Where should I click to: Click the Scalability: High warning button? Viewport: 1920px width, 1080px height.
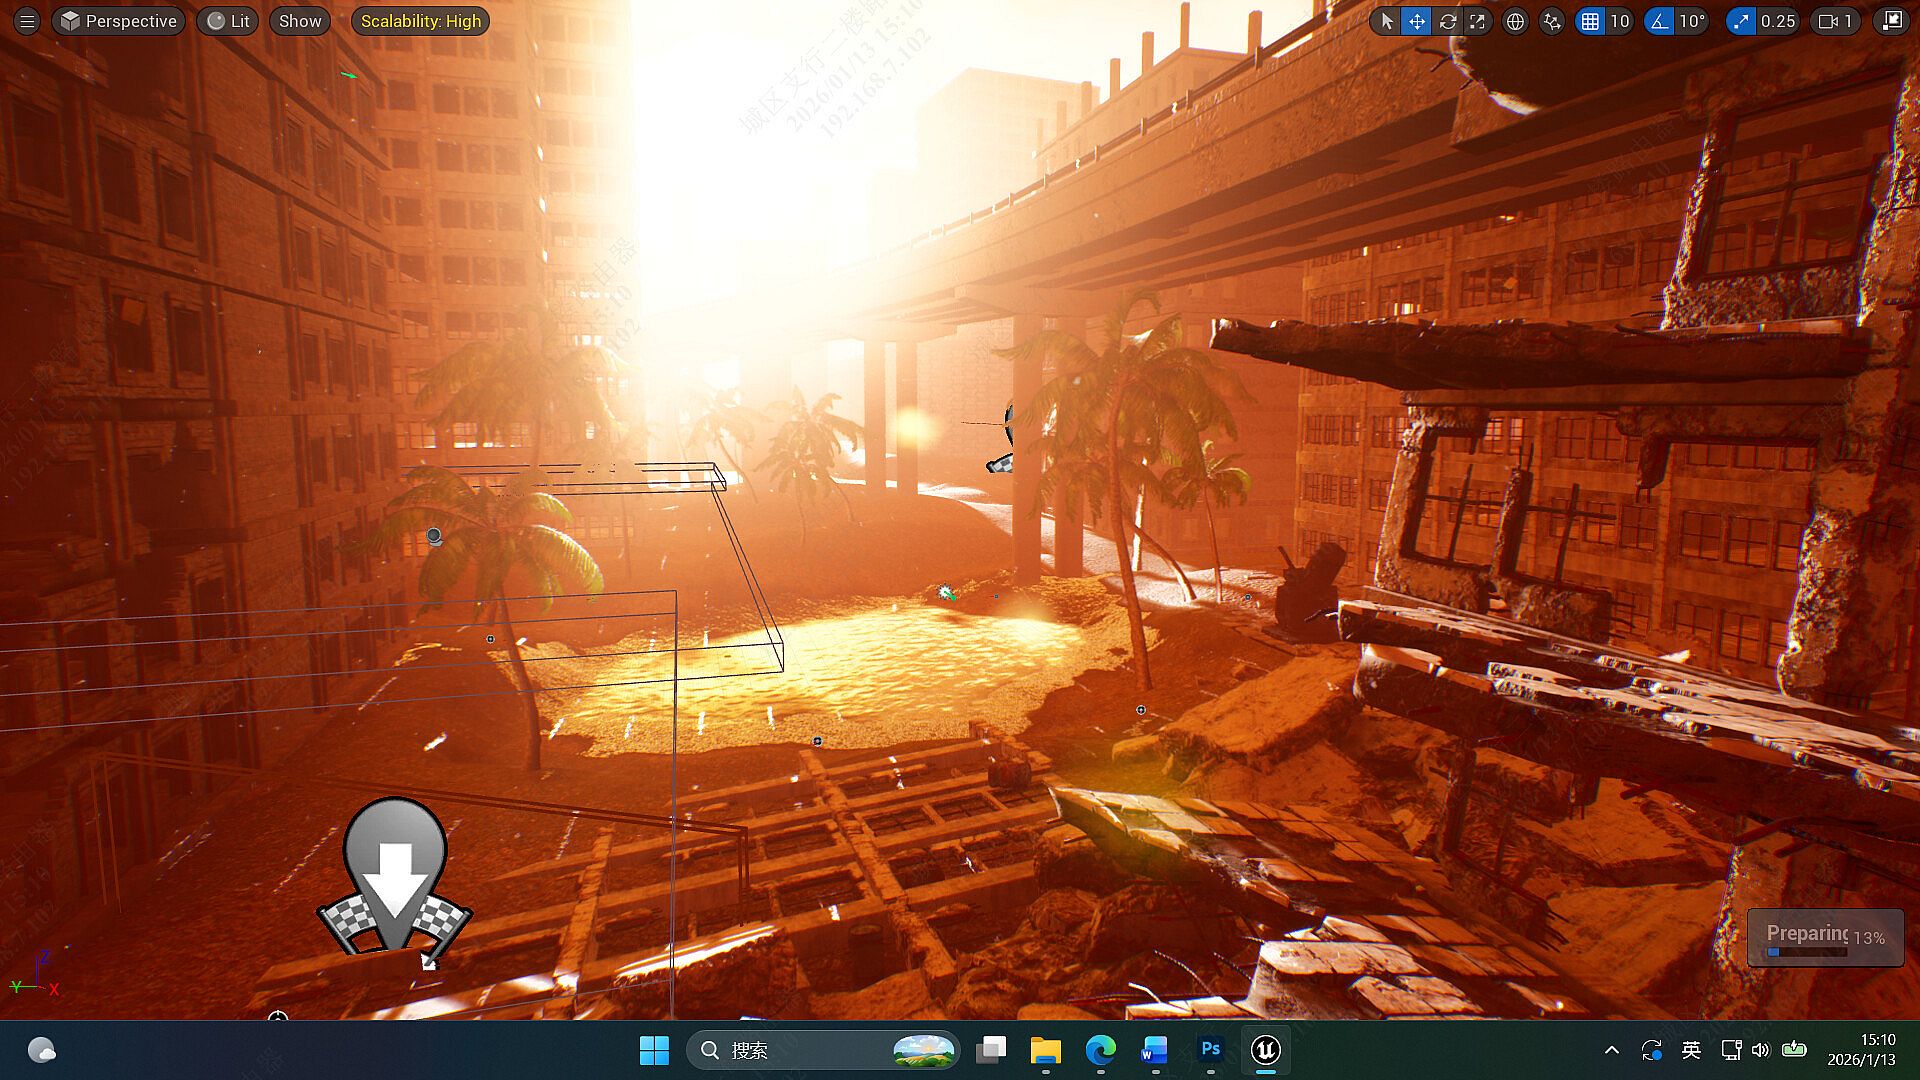coord(420,21)
